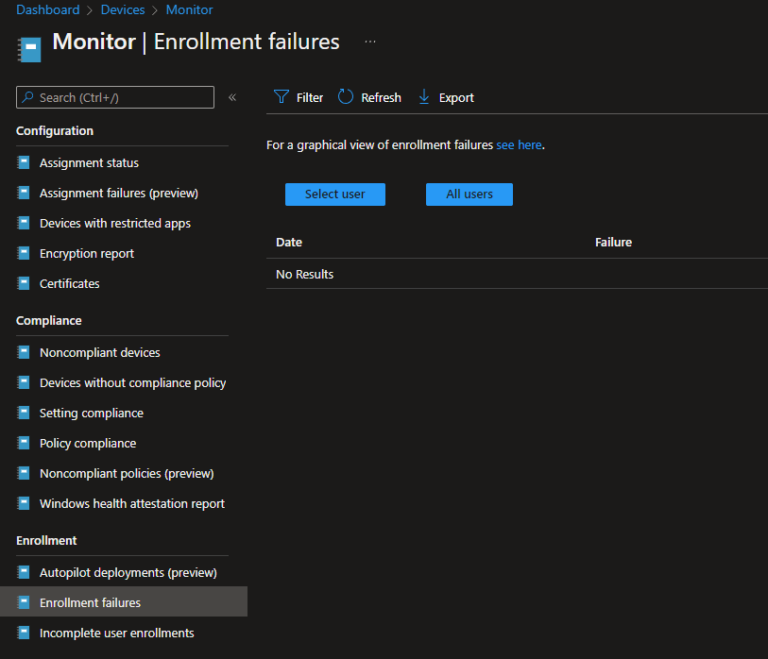
Task: Click icon beside Enrollment failures menu item
Action: click(24, 602)
